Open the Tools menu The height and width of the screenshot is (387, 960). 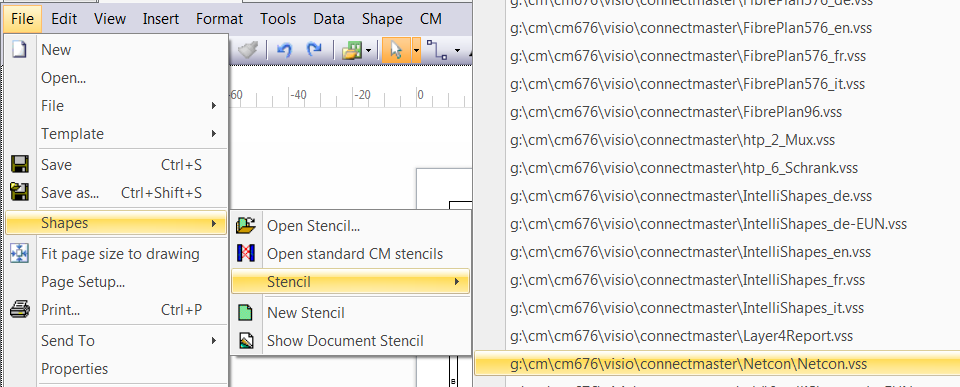pos(278,19)
